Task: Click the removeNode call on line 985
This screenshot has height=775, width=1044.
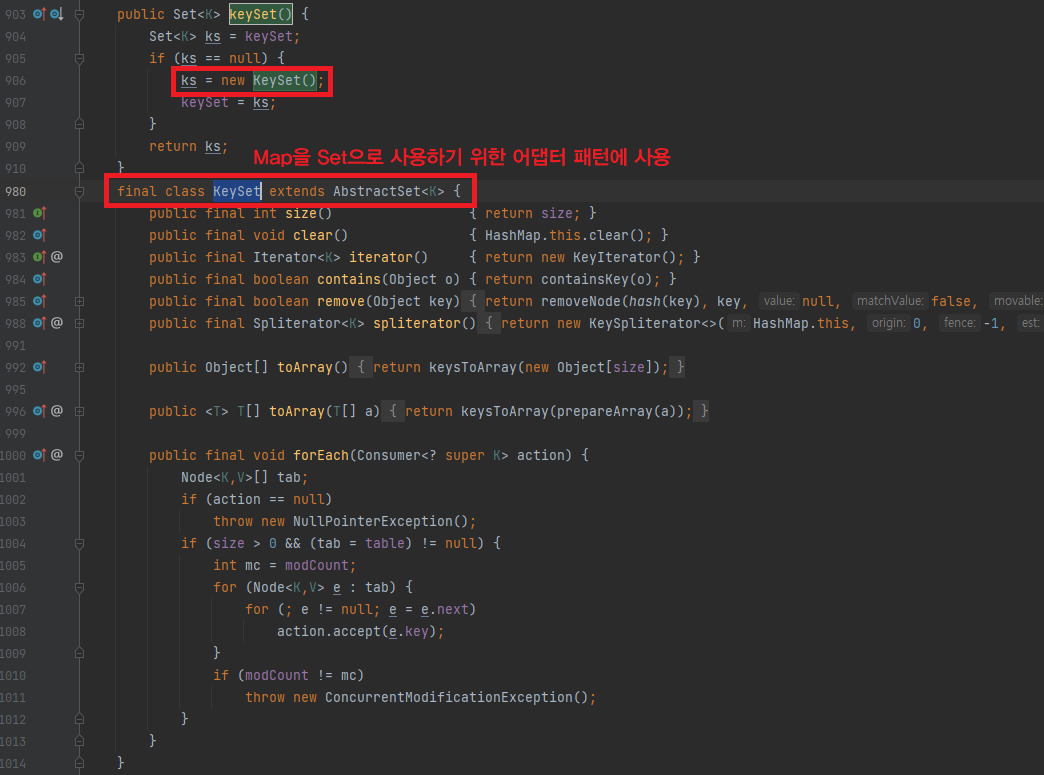Action: coord(580,301)
